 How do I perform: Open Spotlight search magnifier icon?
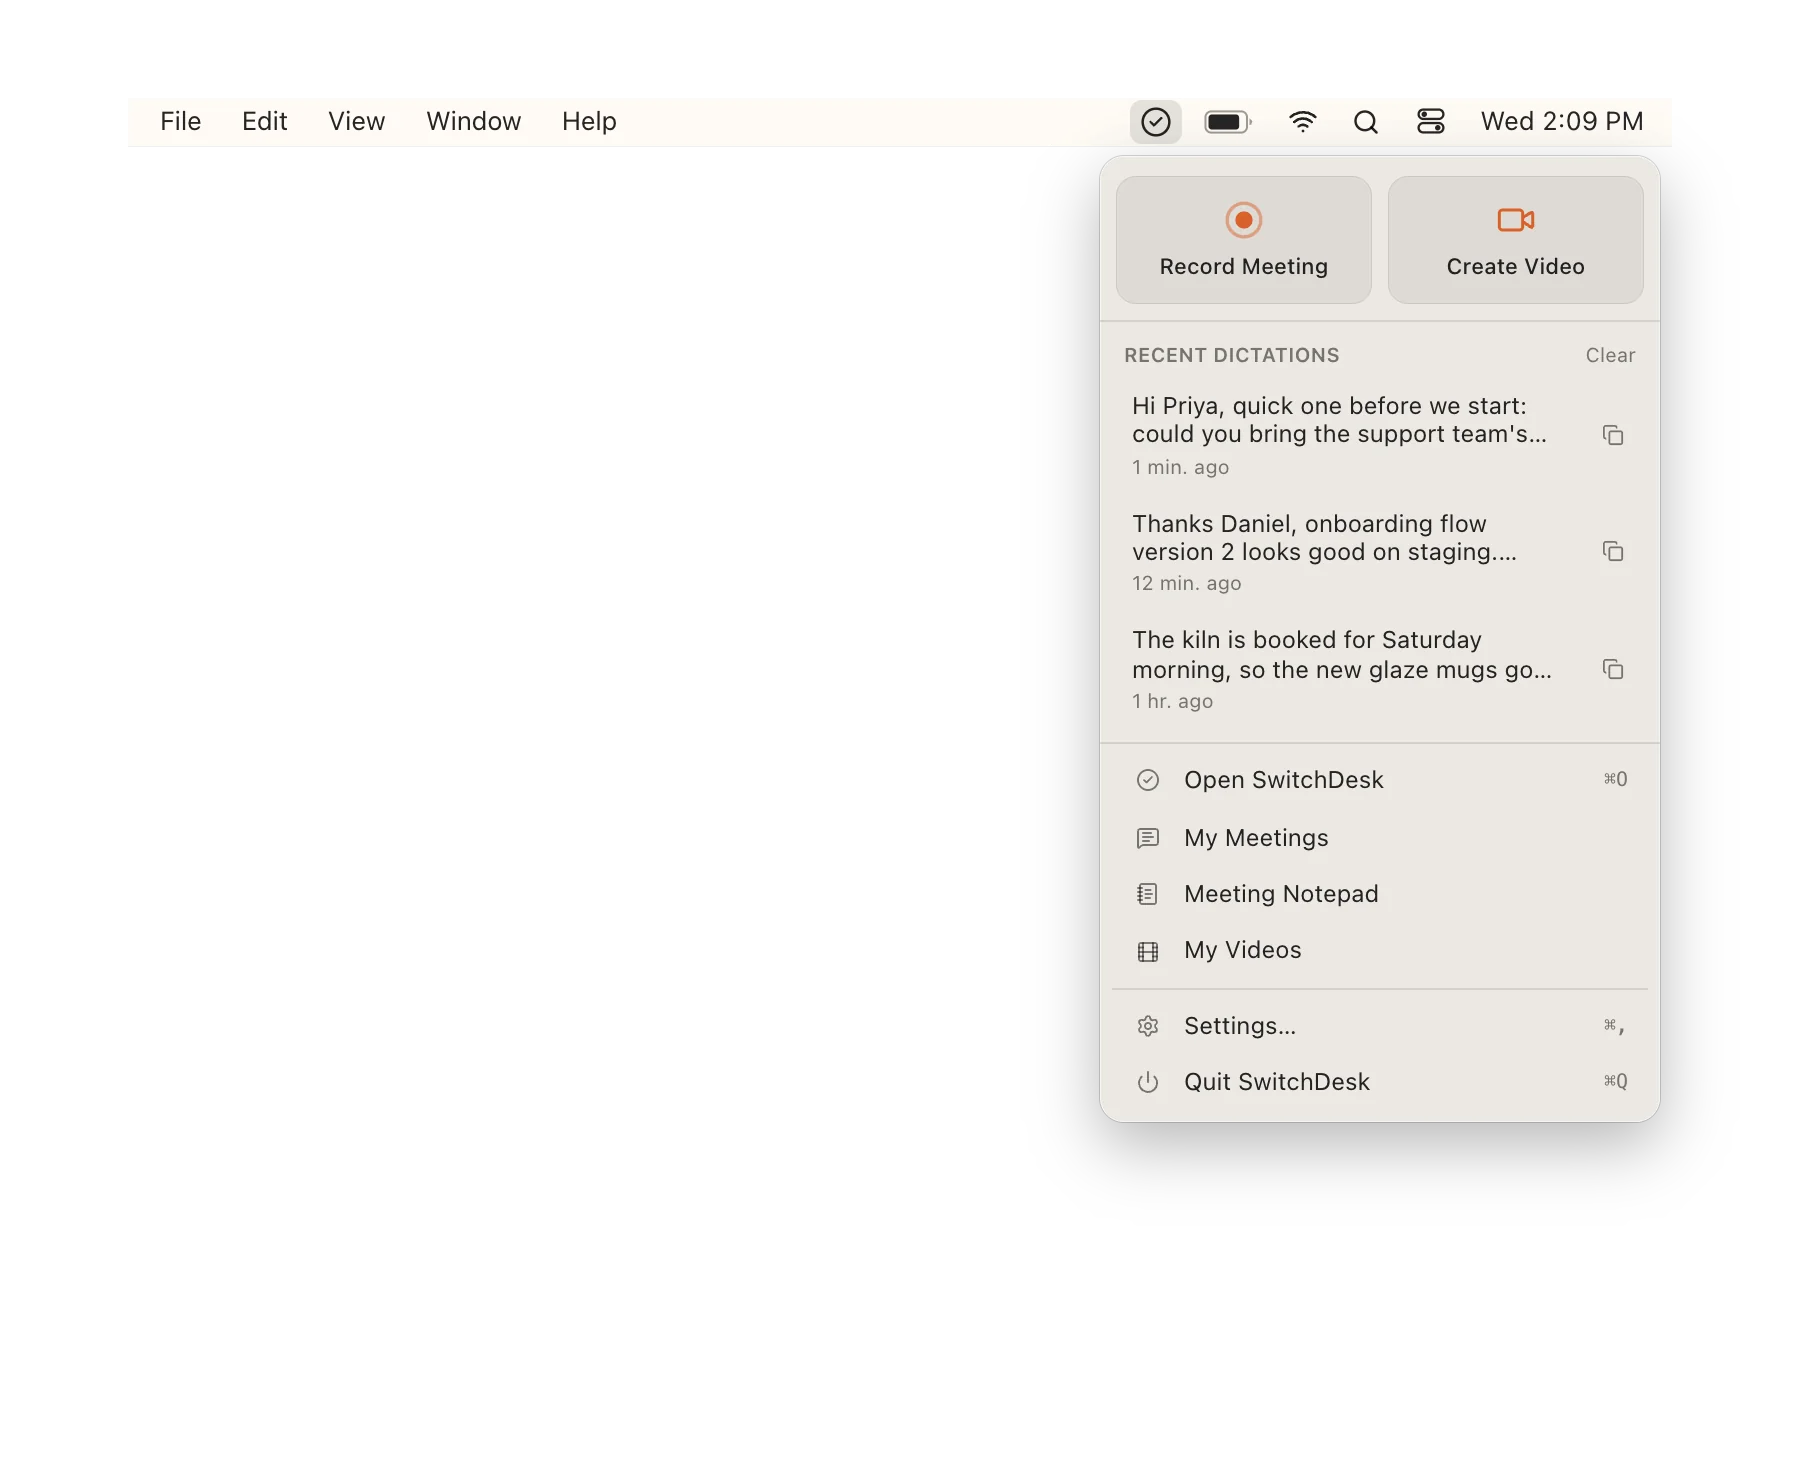[x=1365, y=122]
